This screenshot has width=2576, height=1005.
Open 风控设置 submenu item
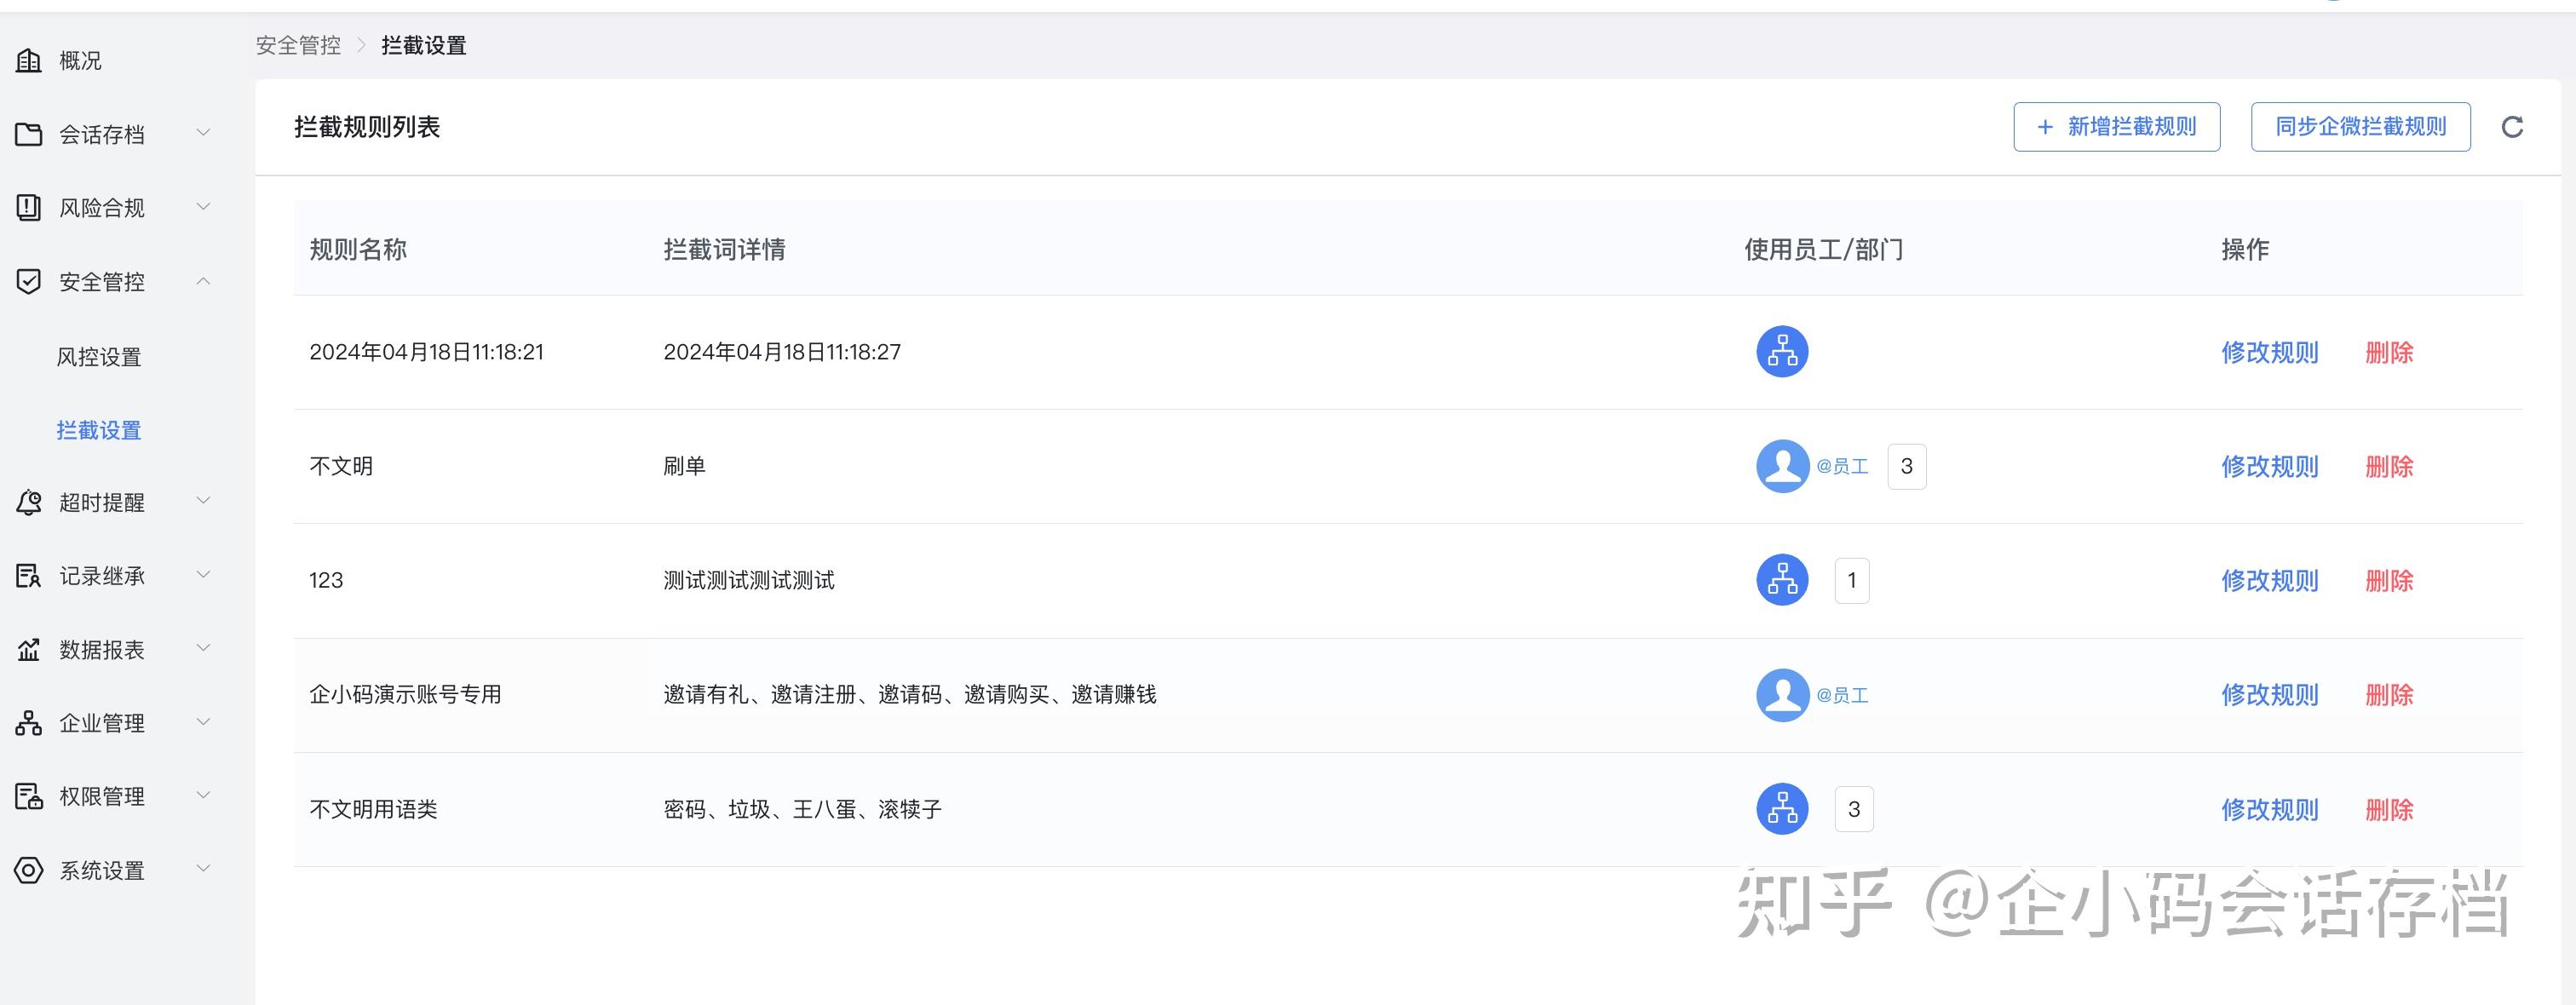98,357
